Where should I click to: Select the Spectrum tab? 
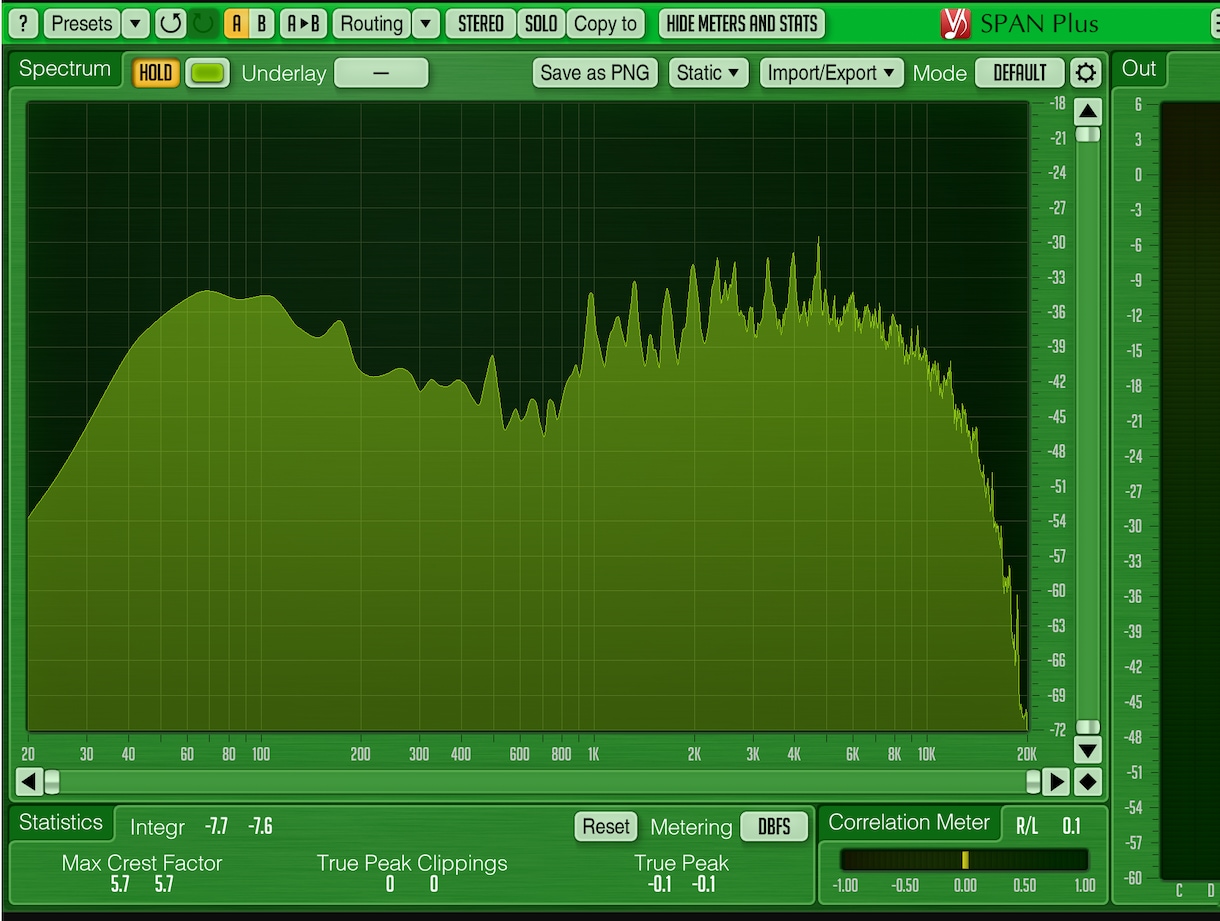(65, 69)
